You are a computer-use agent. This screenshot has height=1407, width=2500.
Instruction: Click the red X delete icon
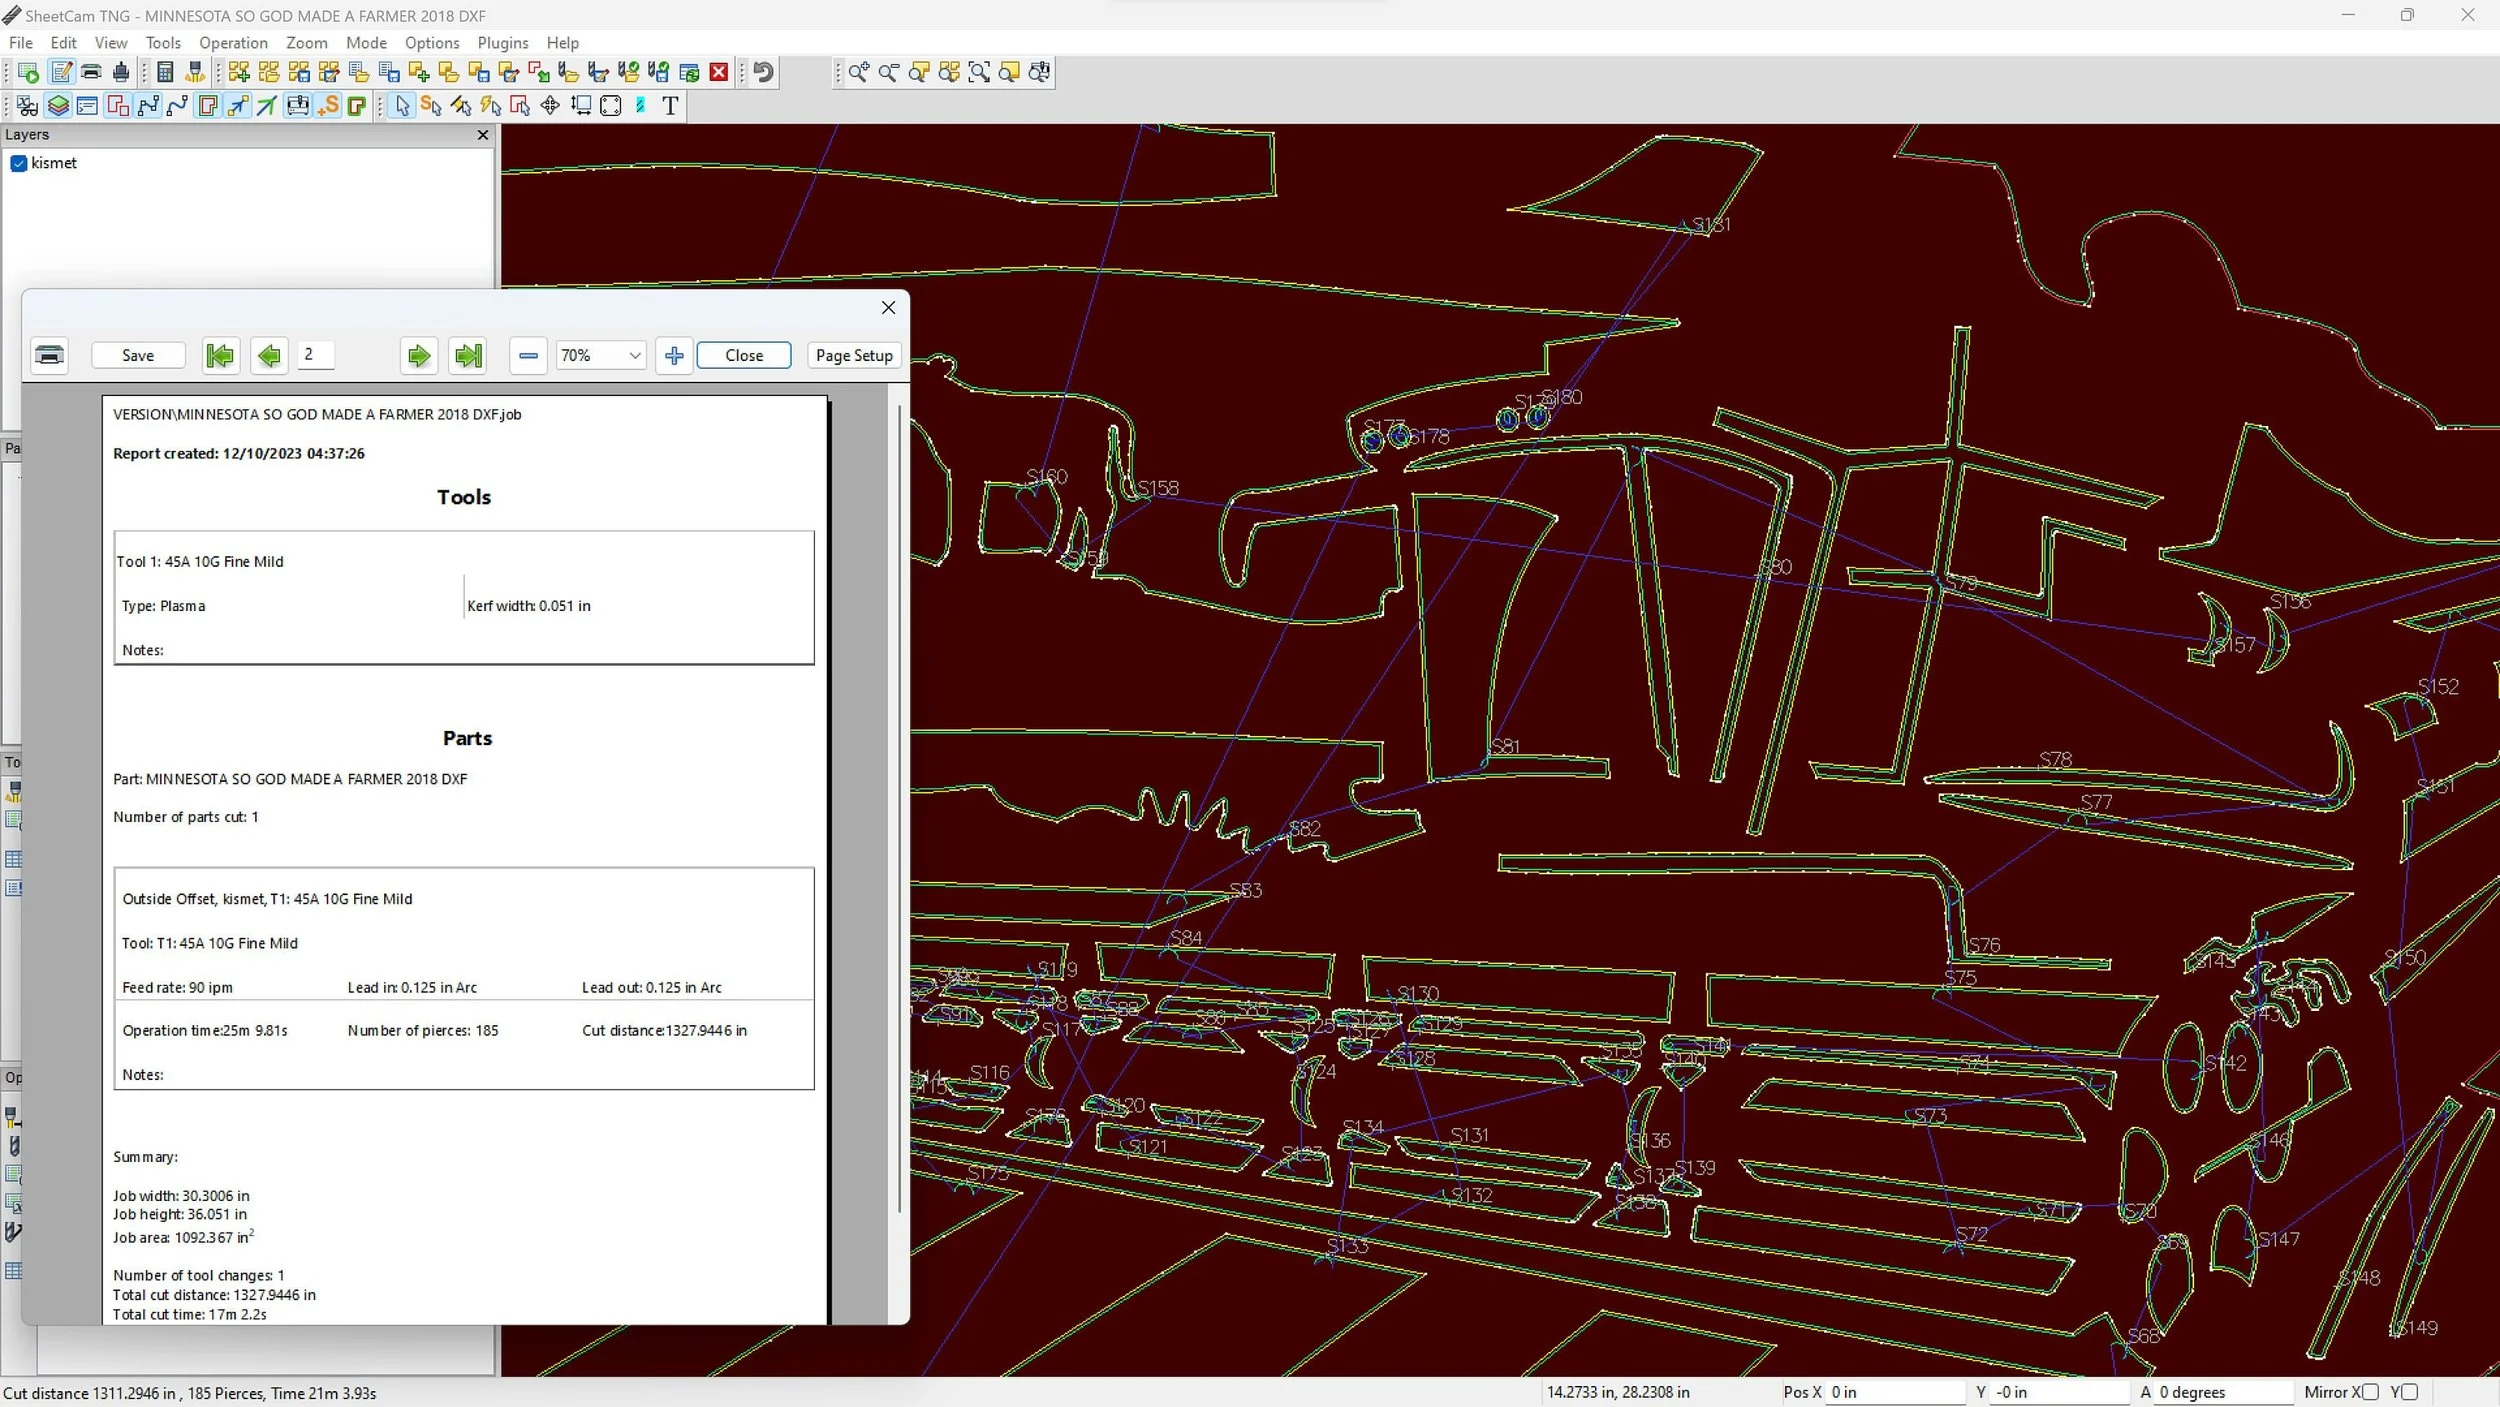click(x=718, y=72)
